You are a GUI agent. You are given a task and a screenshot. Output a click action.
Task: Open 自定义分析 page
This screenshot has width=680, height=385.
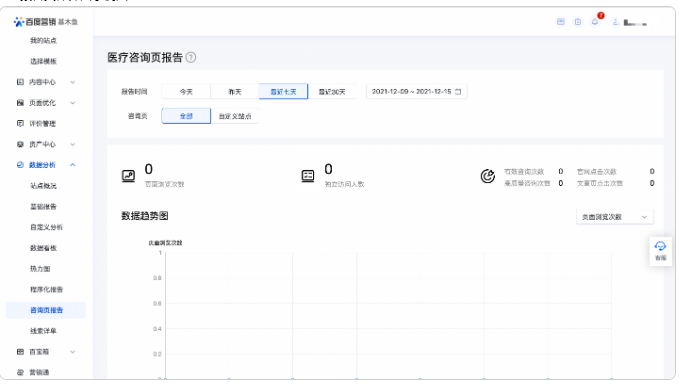pos(46,227)
